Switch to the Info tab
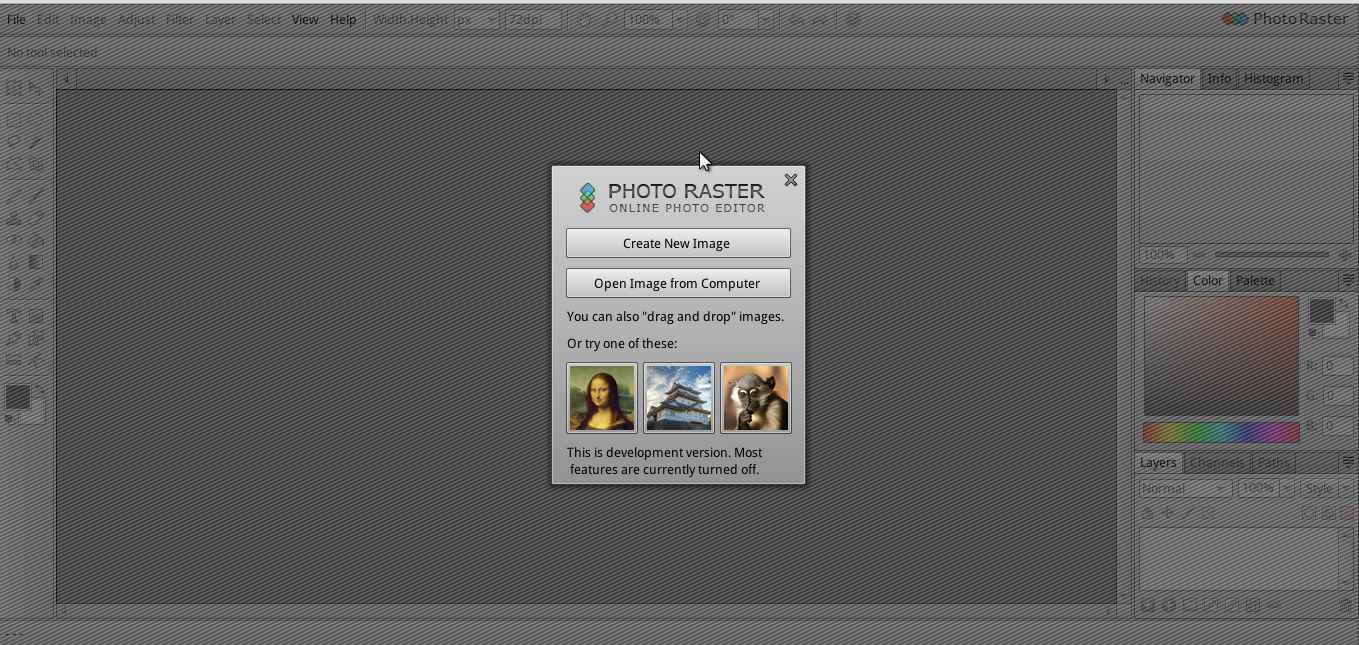Image resolution: width=1359 pixels, height=645 pixels. [x=1219, y=79]
